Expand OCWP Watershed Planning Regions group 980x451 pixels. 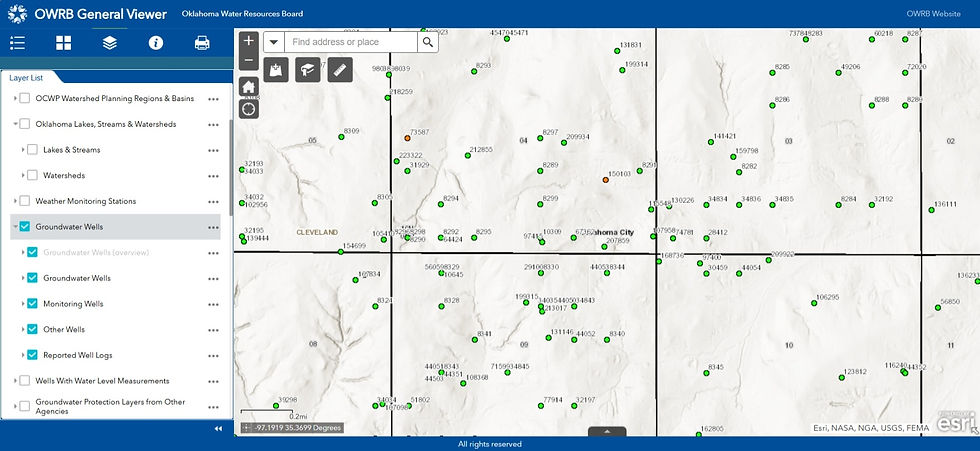point(15,98)
